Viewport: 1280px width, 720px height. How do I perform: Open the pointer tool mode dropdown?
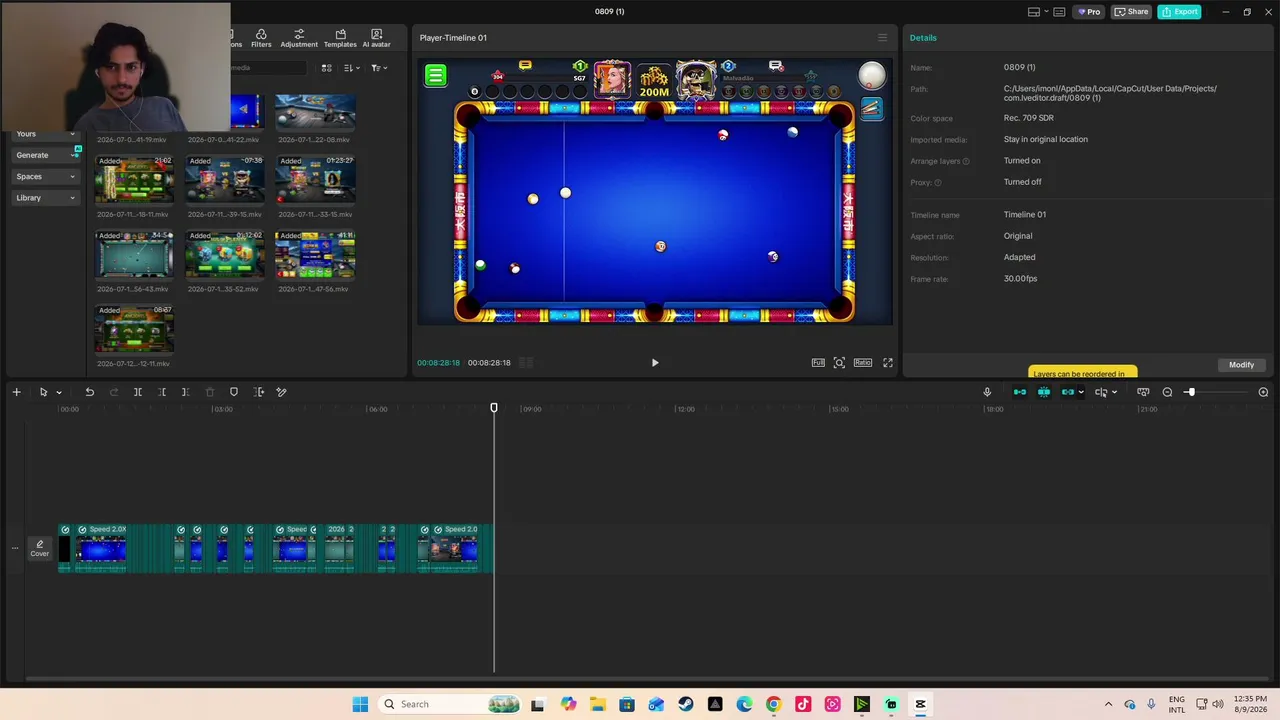(59, 392)
